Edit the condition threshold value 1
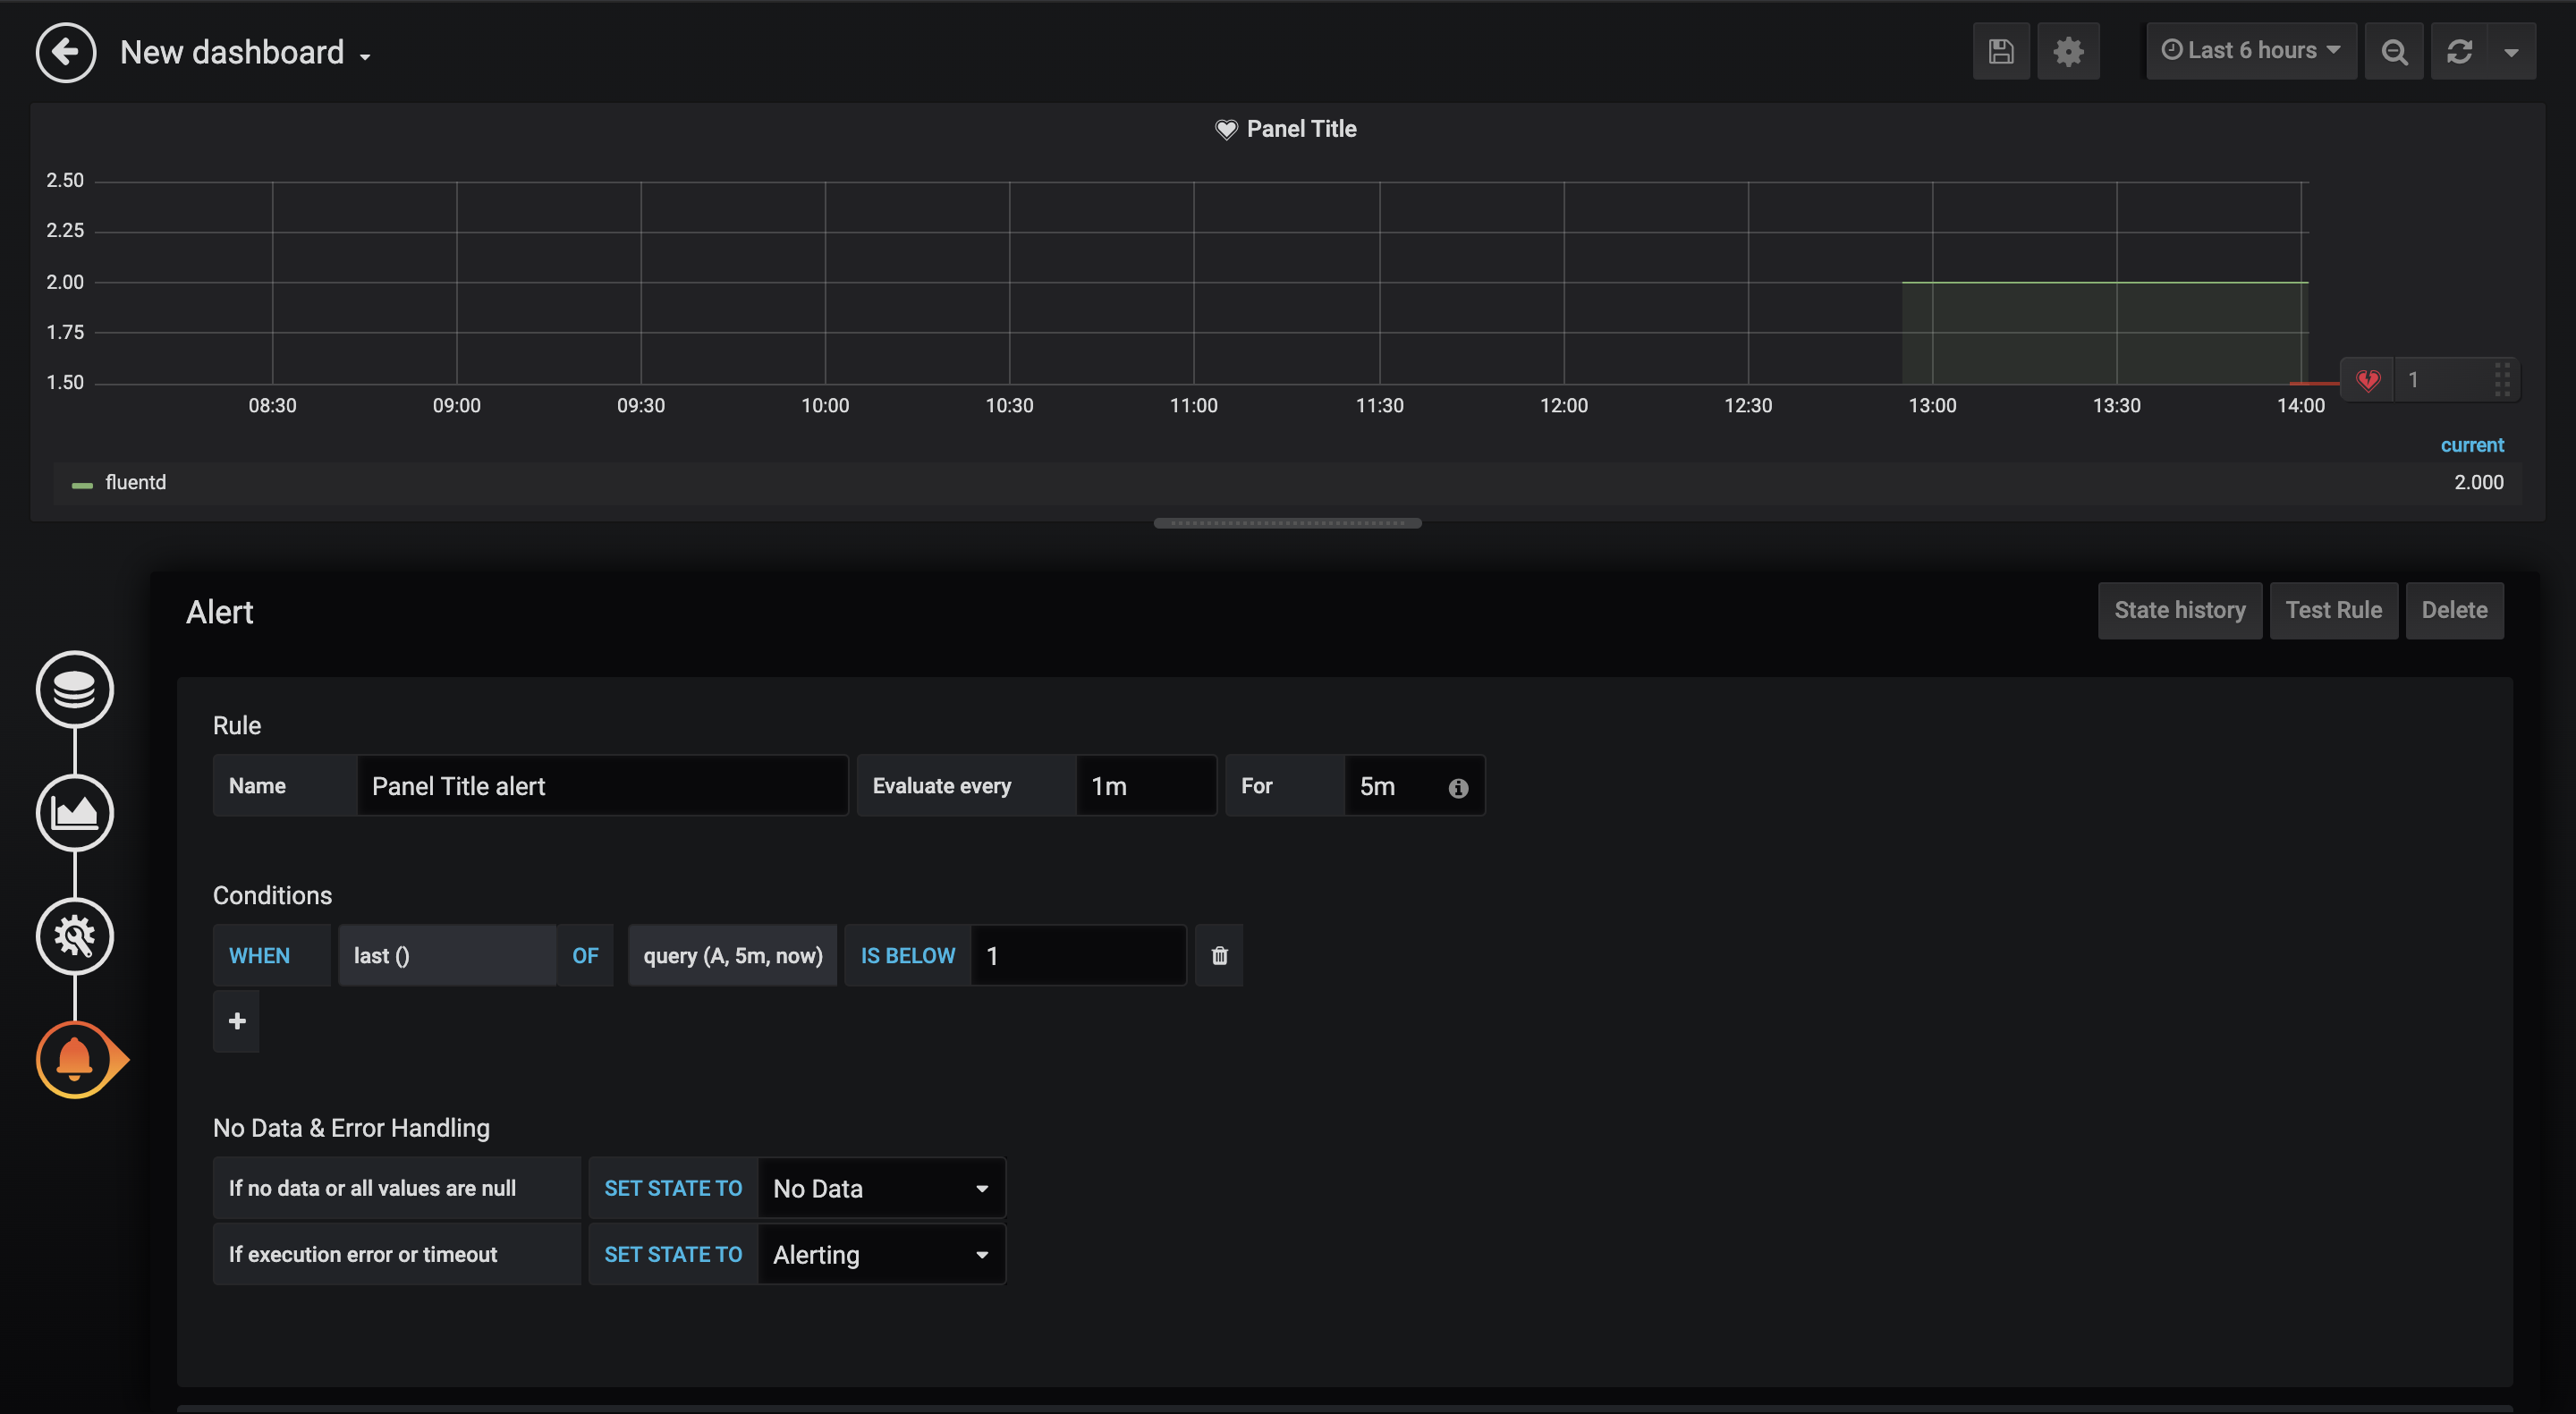The width and height of the screenshot is (2576, 1414). (x=1078, y=956)
